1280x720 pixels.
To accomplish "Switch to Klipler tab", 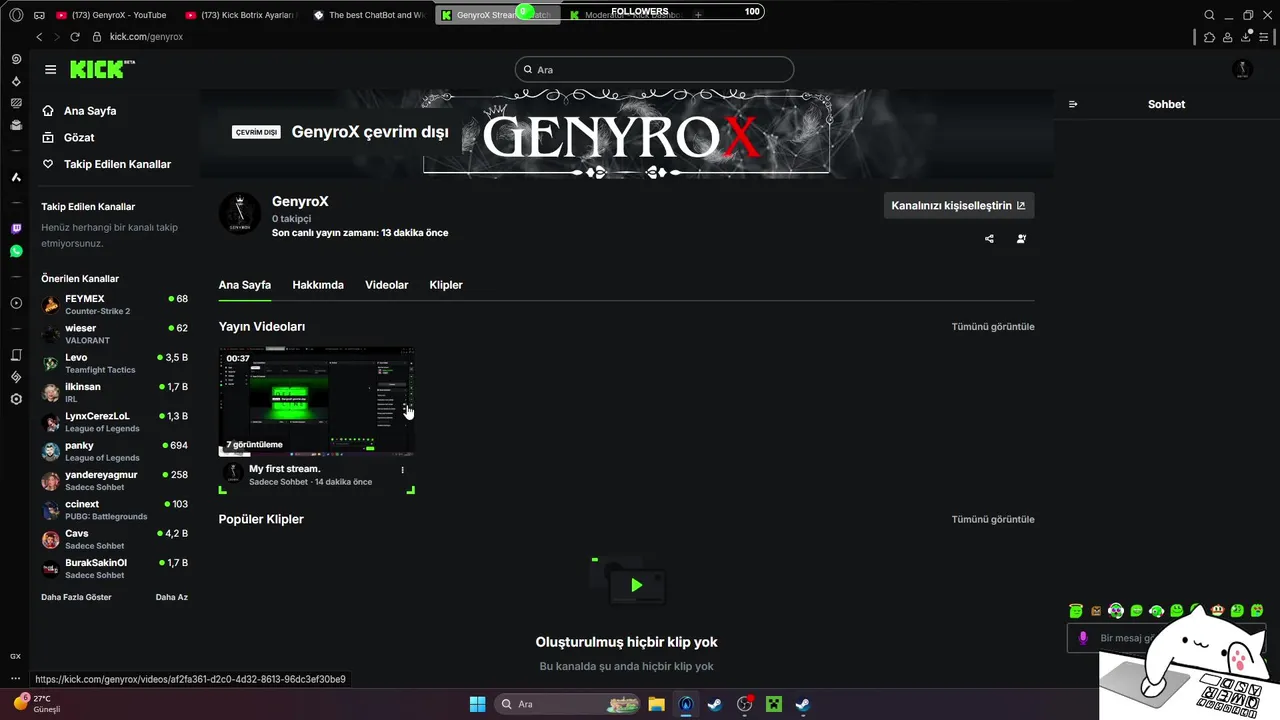I will (x=446, y=285).
